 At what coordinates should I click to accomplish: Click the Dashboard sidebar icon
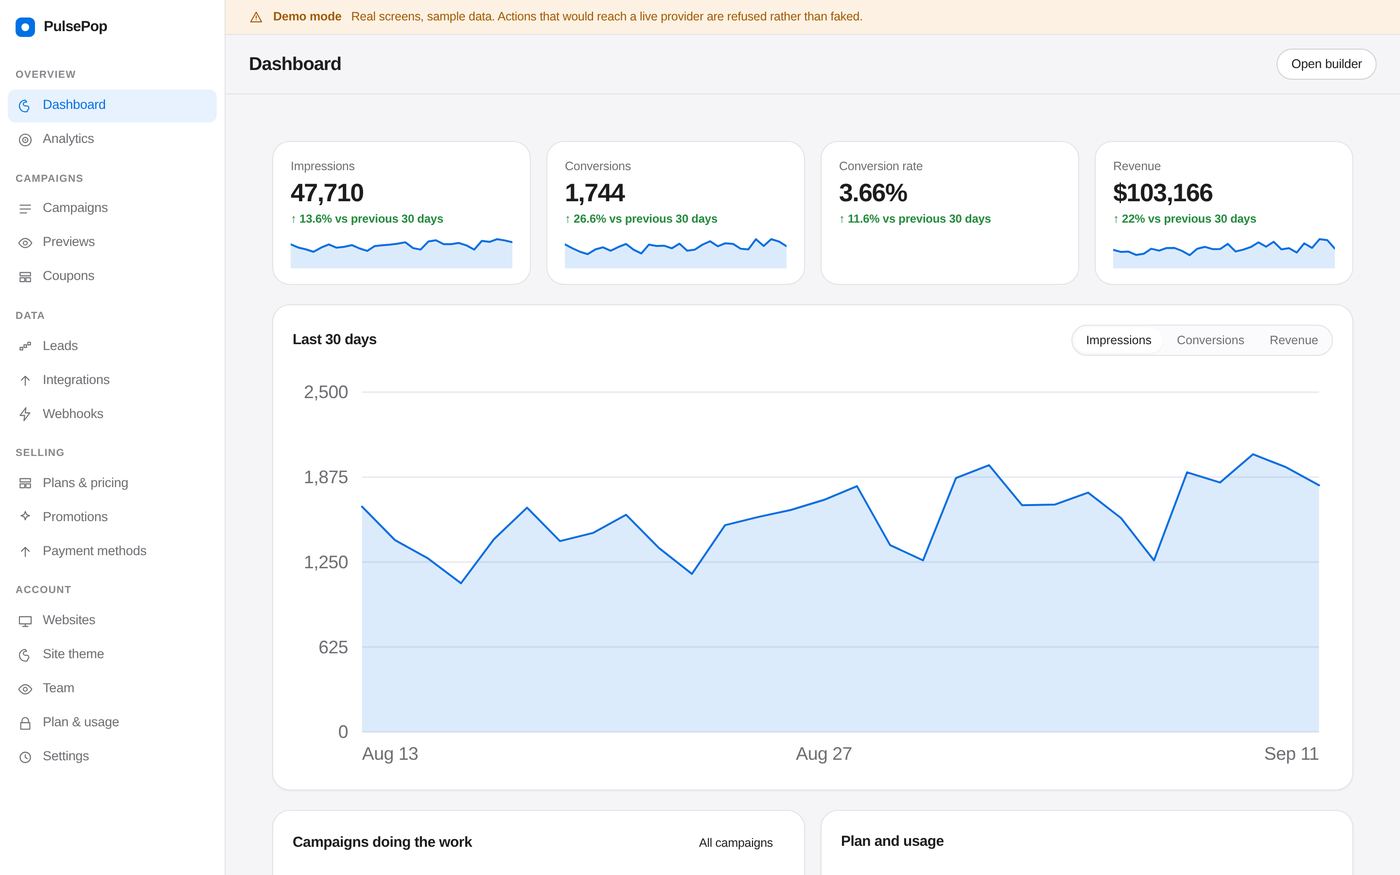25,106
